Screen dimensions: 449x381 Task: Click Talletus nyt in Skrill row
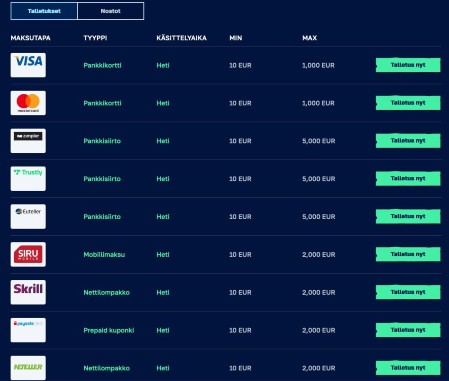[408, 292]
